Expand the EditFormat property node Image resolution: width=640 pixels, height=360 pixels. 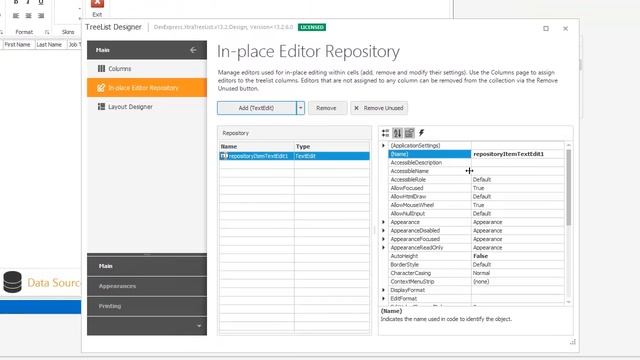[x=383, y=299]
